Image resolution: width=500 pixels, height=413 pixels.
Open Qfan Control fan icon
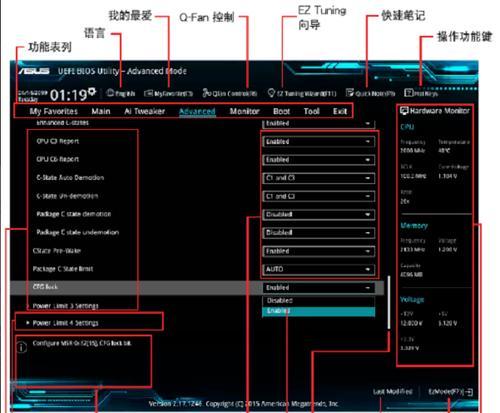pos(207,93)
